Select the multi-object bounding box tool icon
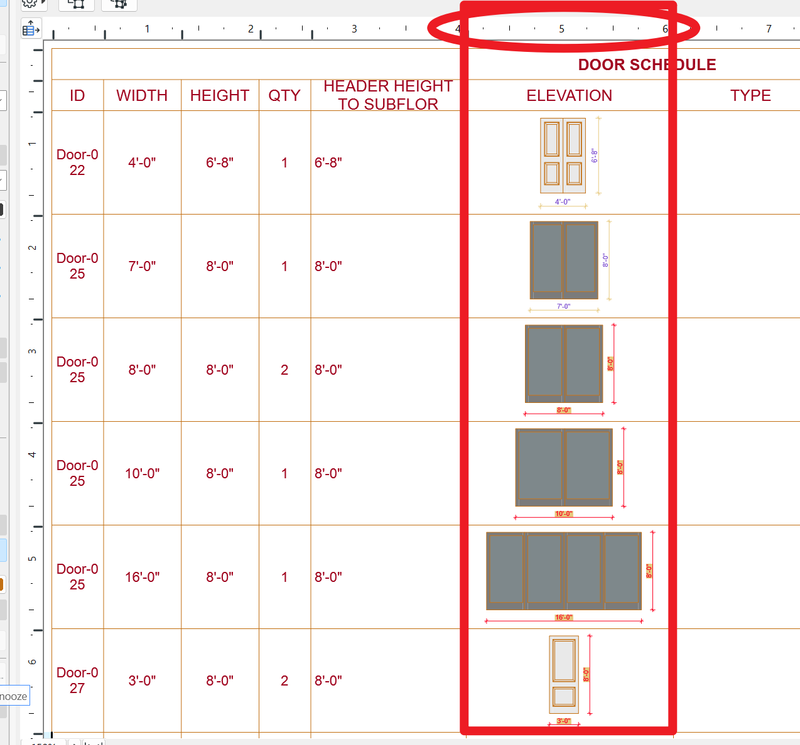Screen dimensions: 800x745 point(118,4)
